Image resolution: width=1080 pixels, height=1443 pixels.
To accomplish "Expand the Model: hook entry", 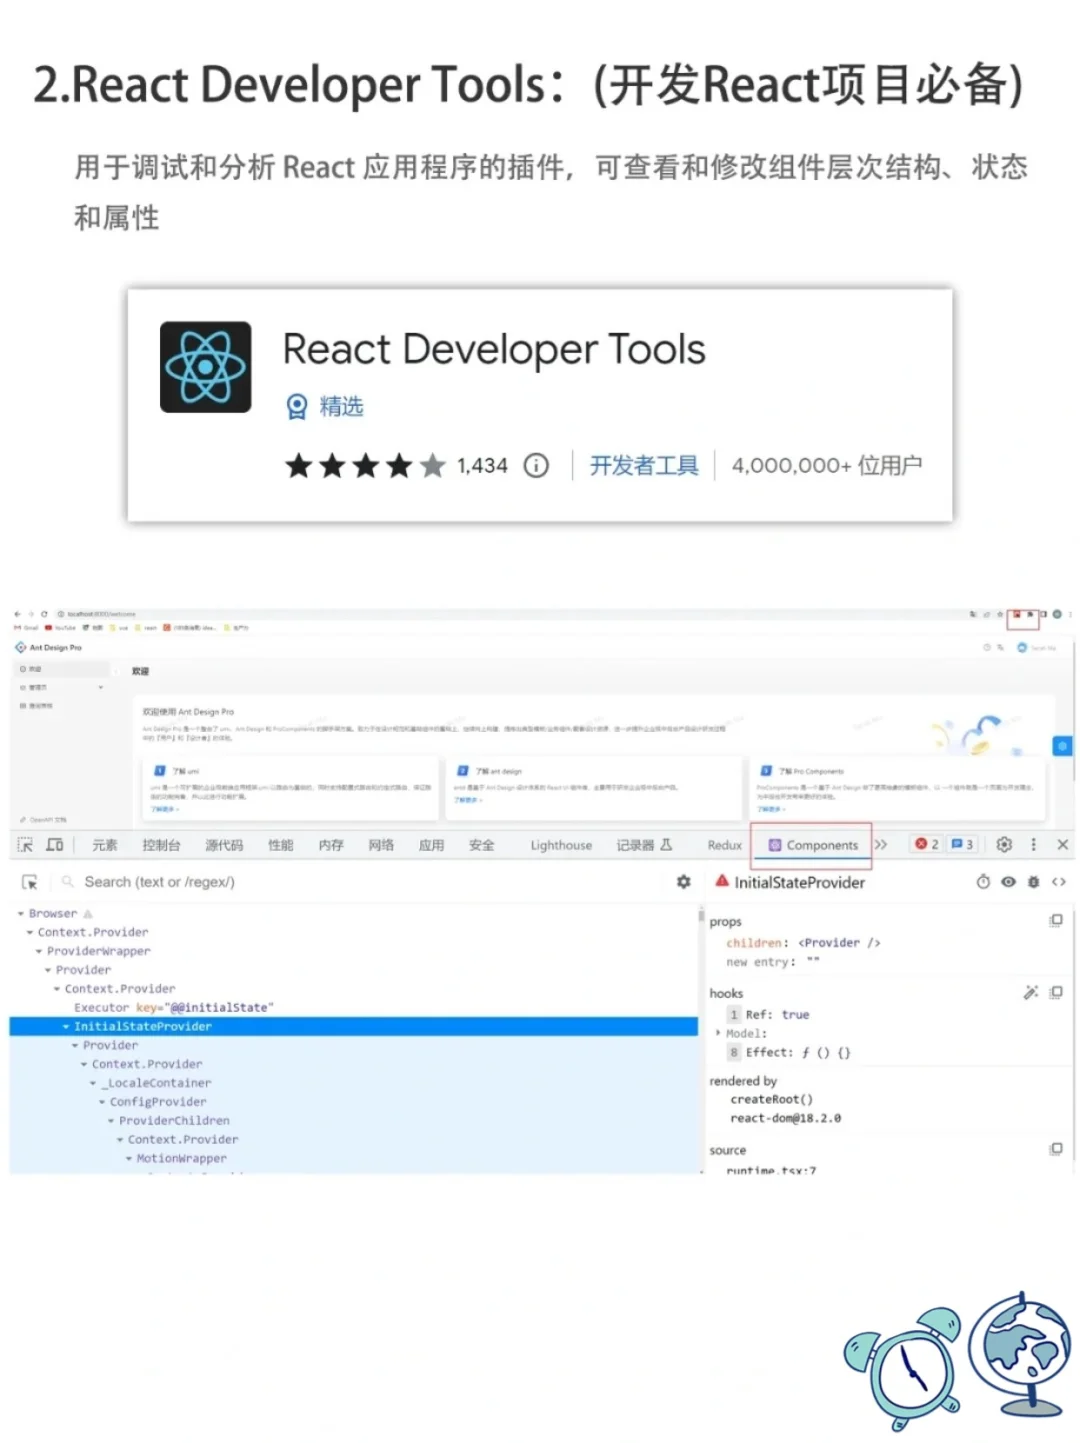I will [x=718, y=1033].
